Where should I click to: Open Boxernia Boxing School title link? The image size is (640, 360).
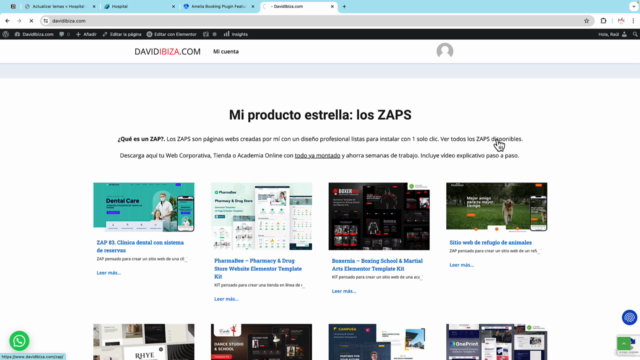point(377,264)
